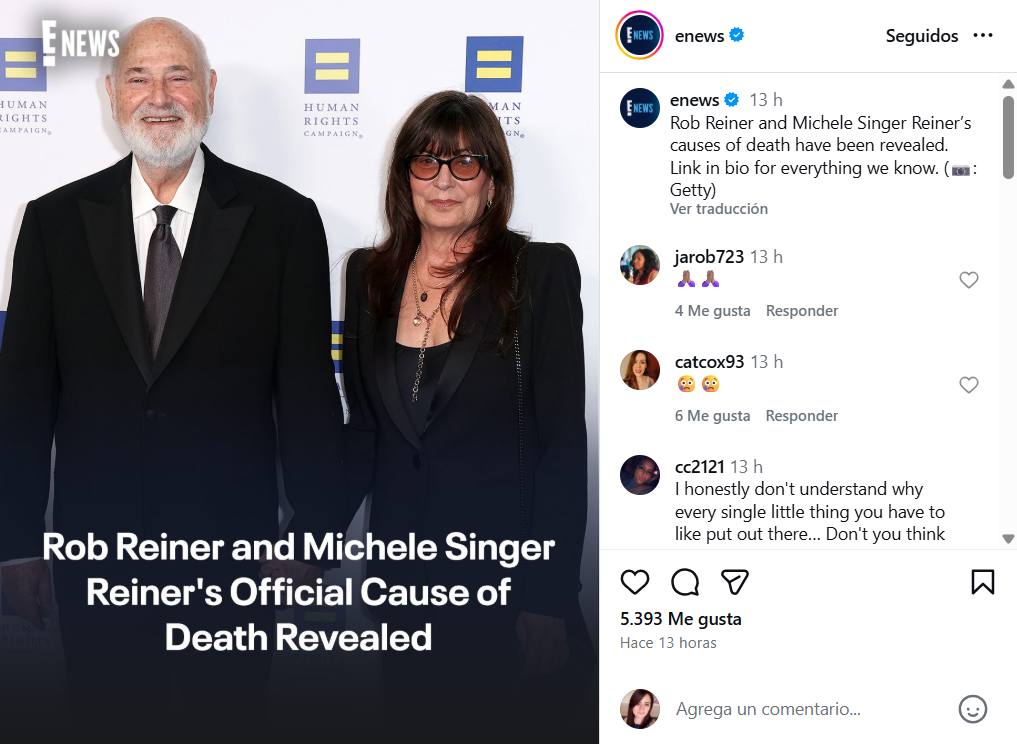The height and width of the screenshot is (744, 1017).
Task: Click the enews profile picture in header
Action: point(639,36)
